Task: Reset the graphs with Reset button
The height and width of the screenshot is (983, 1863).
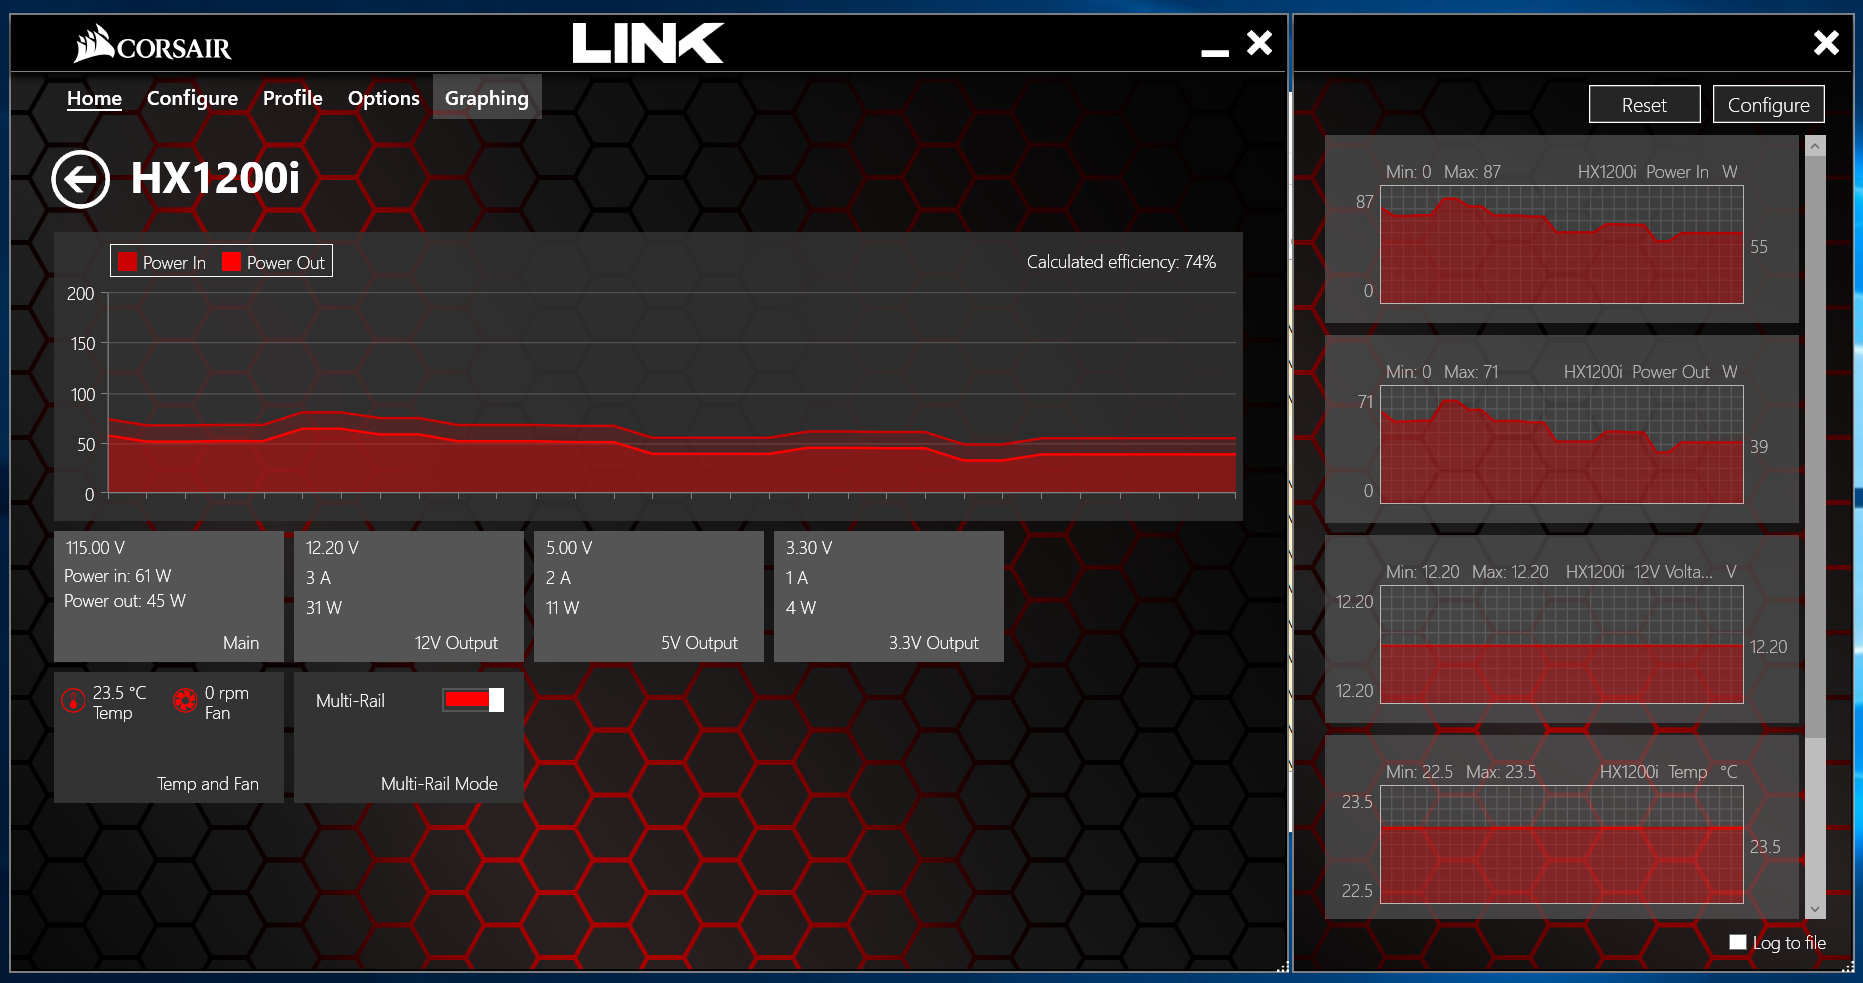Action: (1644, 104)
